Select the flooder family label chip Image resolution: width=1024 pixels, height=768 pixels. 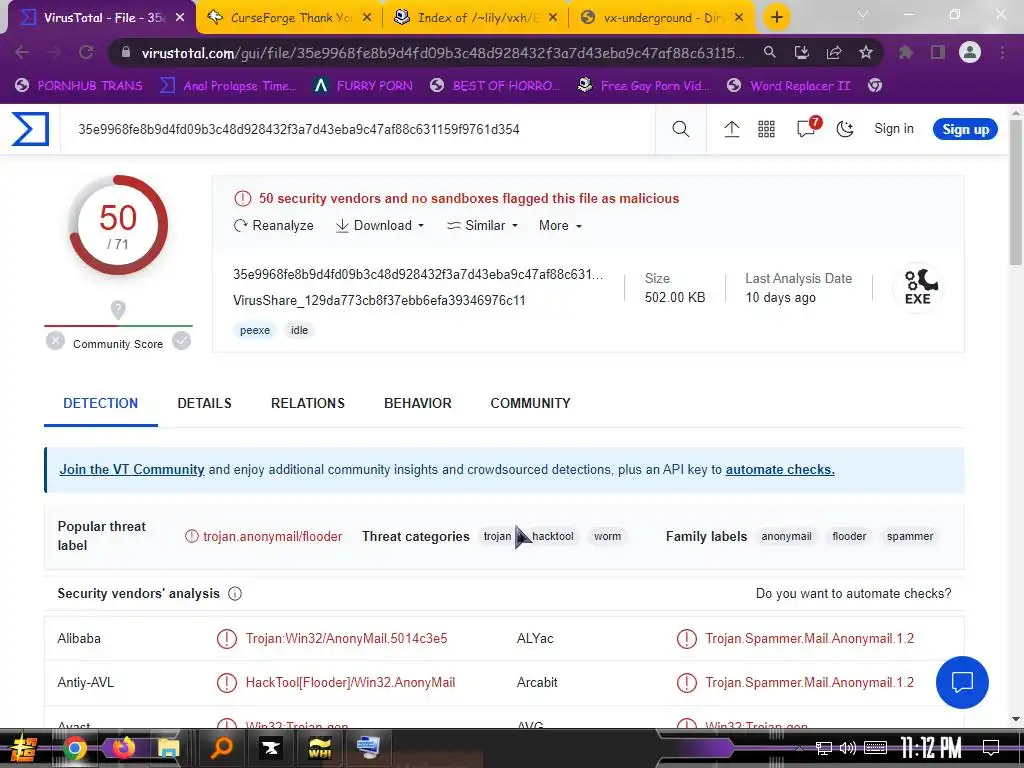click(x=849, y=536)
